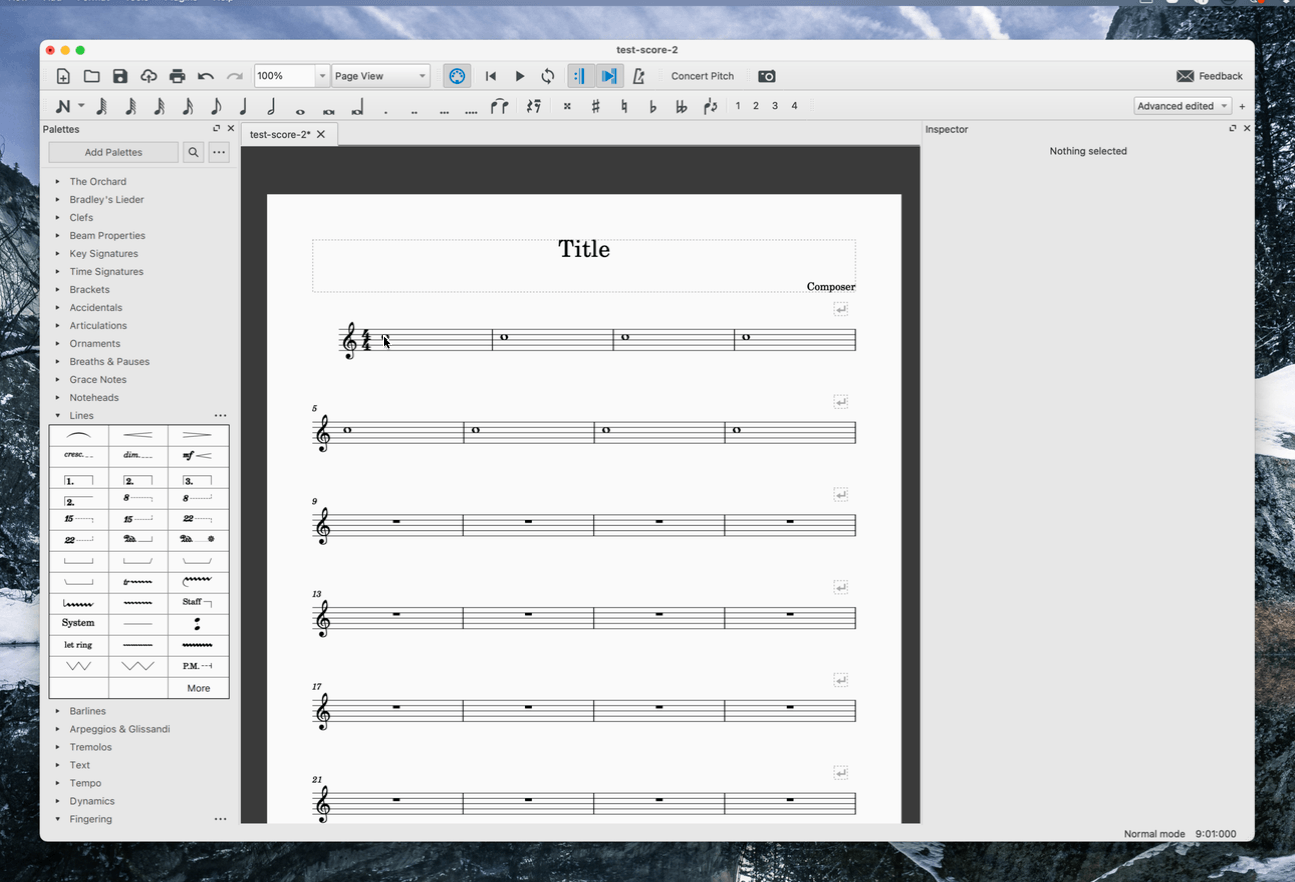Save the score with floppy disk icon

coord(120,76)
